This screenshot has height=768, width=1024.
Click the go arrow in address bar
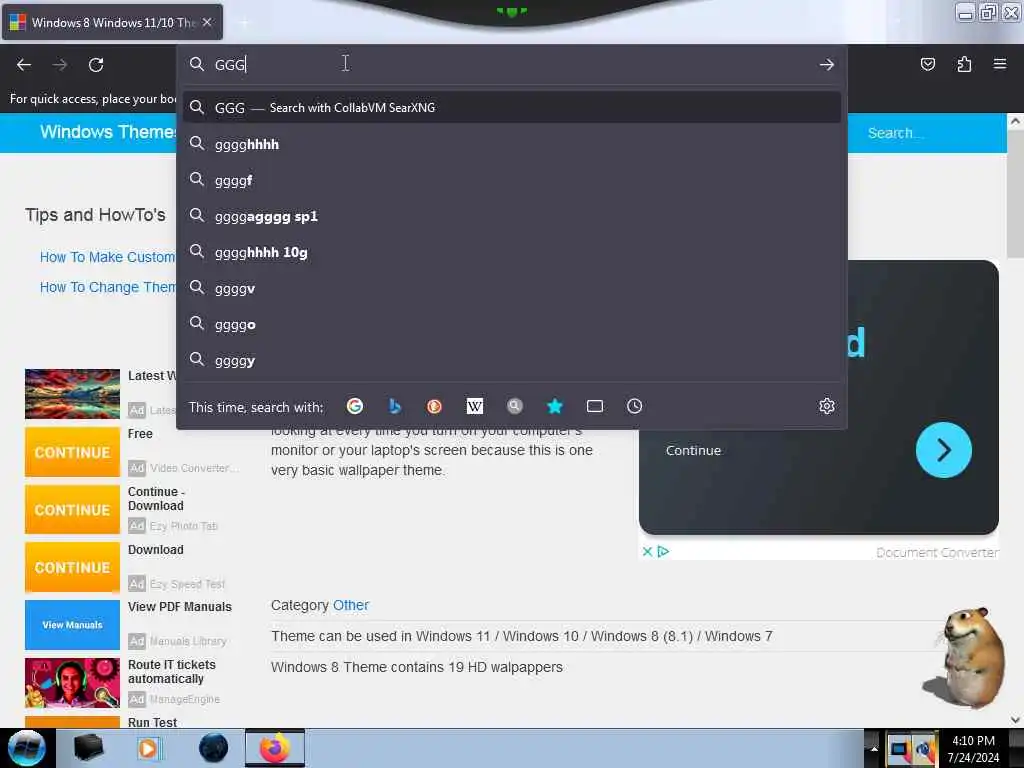[827, 65]
